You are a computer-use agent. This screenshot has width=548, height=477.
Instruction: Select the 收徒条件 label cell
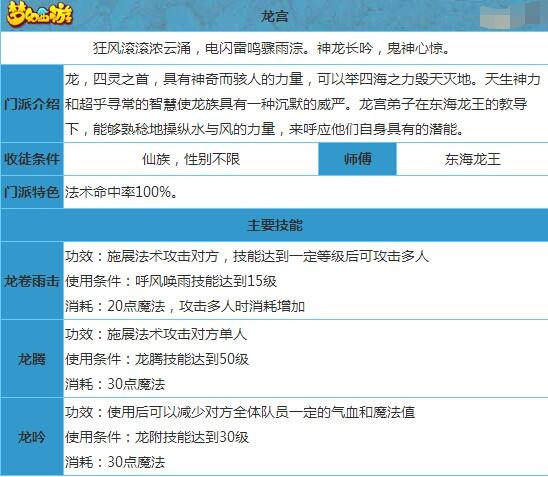(32, 159)
